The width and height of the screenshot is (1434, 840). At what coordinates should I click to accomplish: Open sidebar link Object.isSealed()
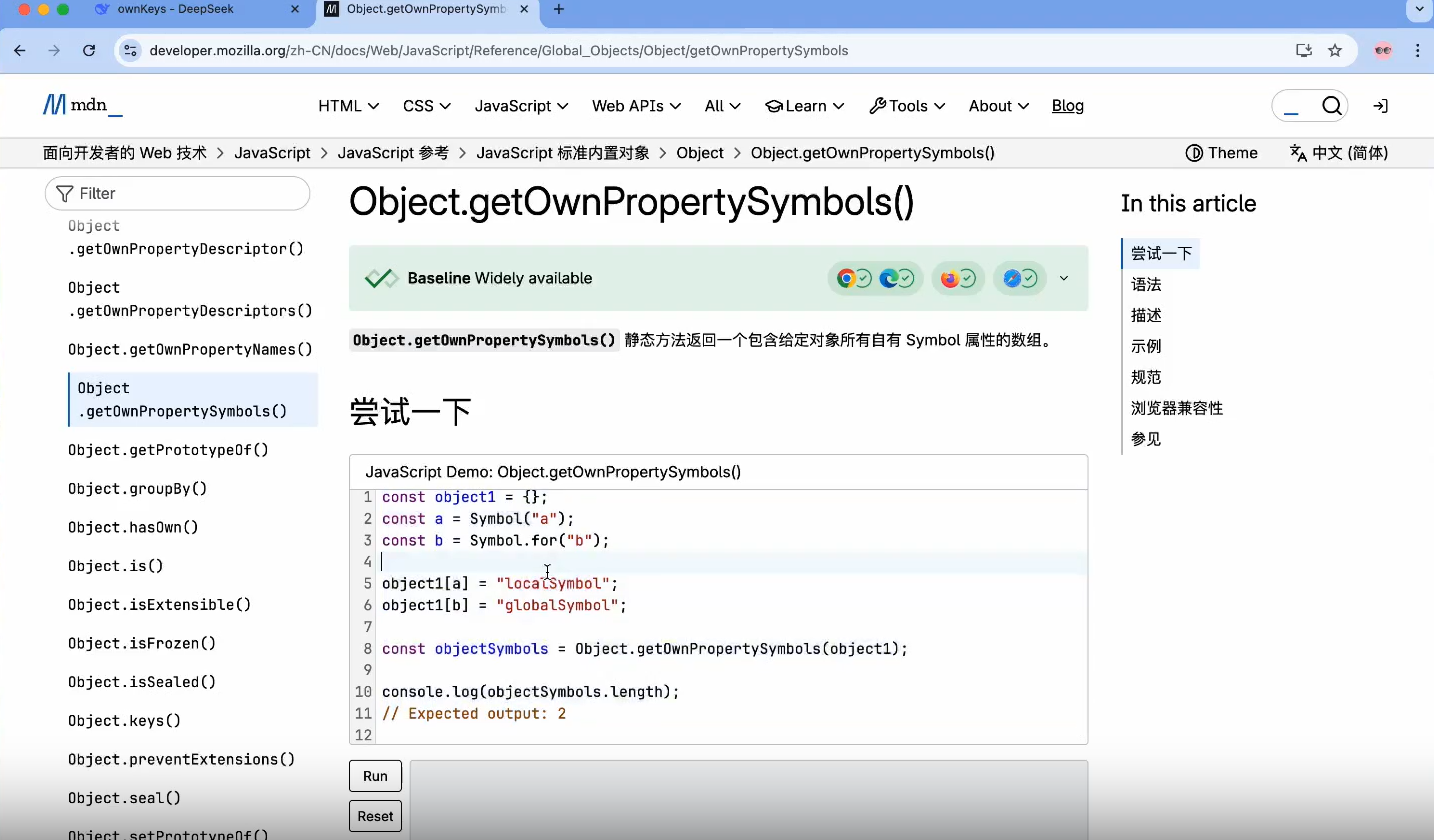(142, 682)
